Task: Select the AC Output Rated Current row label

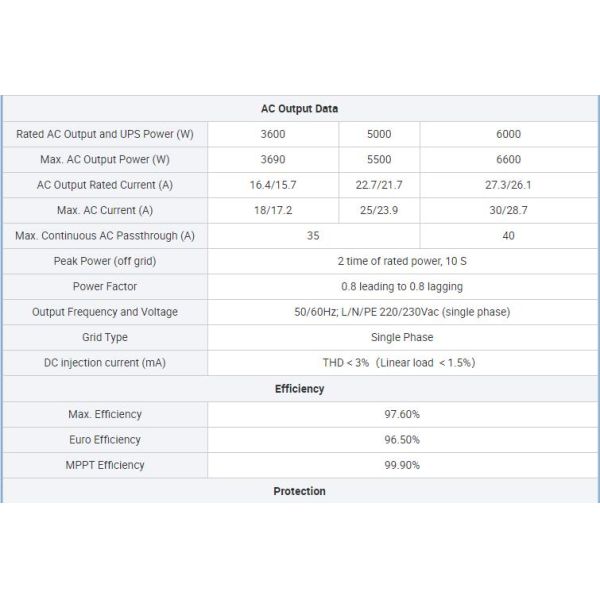Action: point(105,185)
